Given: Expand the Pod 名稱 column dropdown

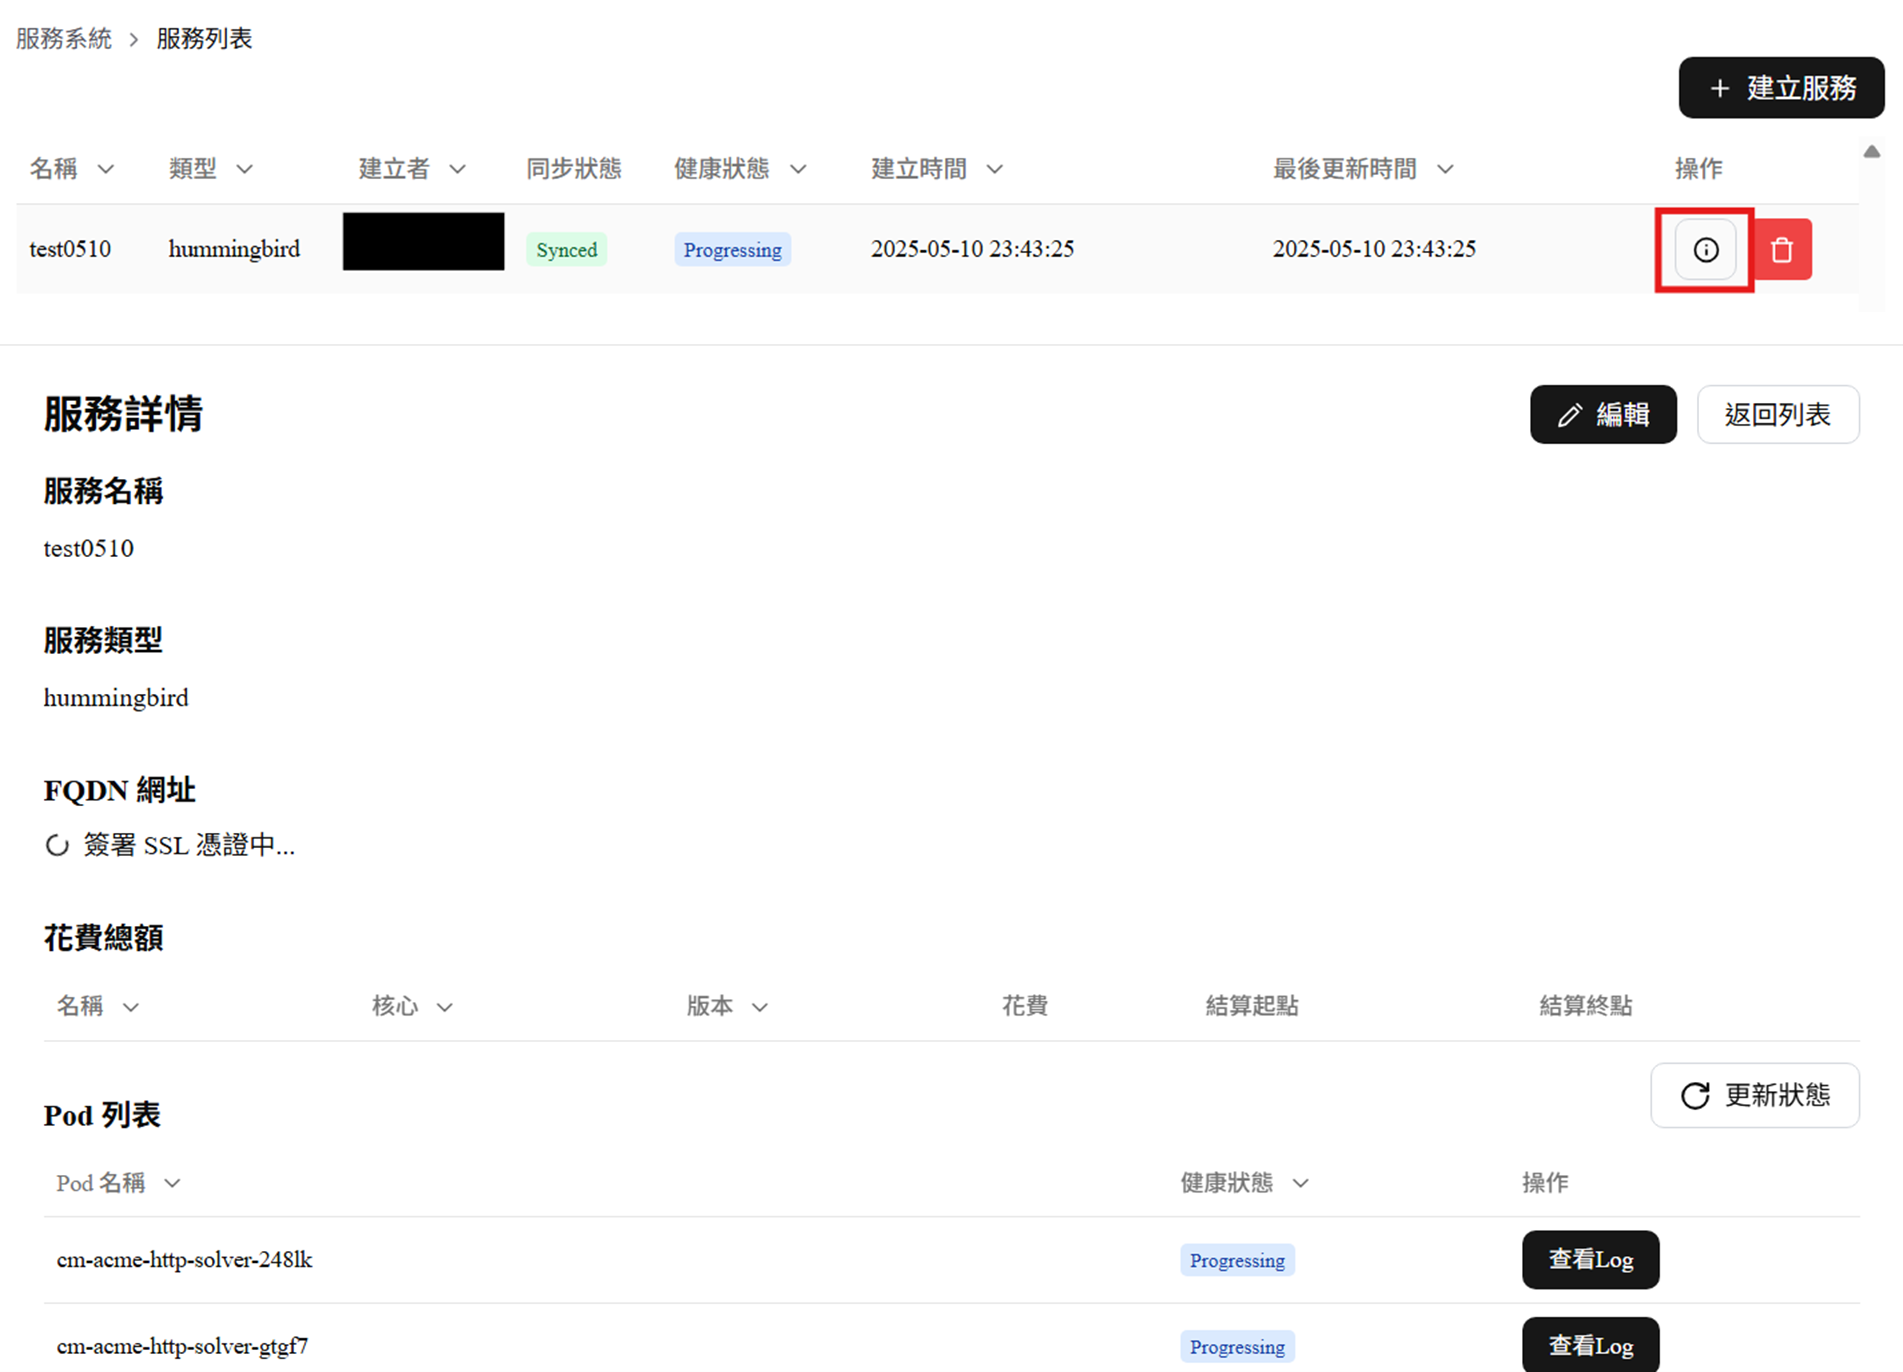Looking at the screenshot, I should pyautogui.click(x=172, y=1184).
